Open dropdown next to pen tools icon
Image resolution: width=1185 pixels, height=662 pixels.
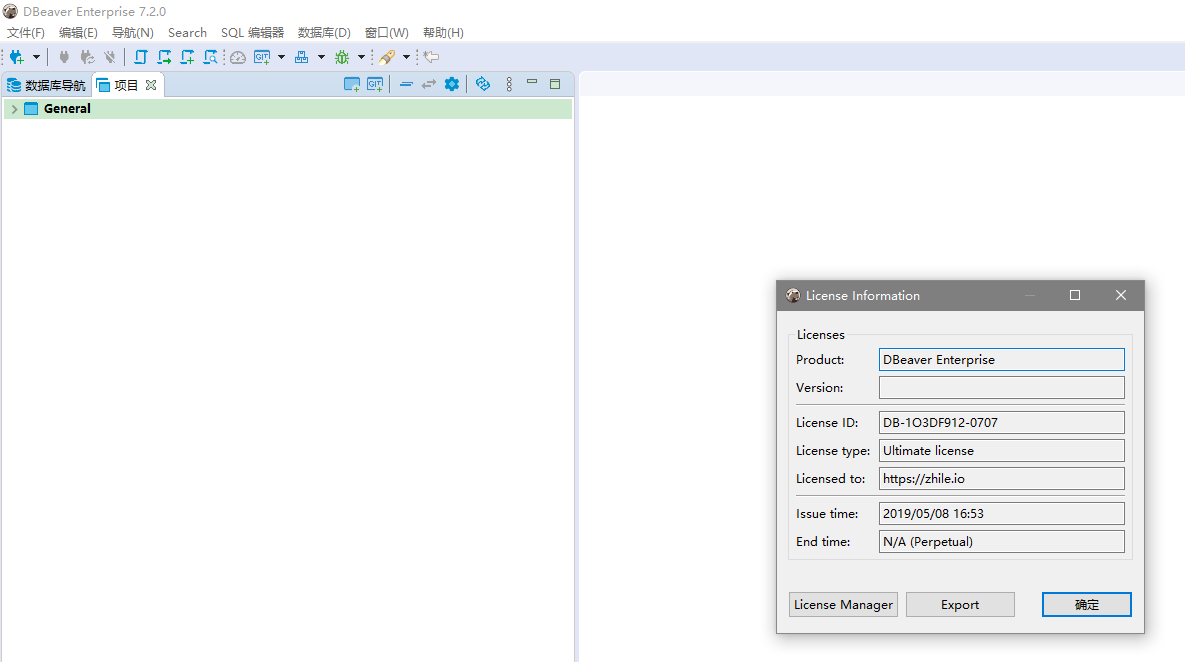click(406, 57)
